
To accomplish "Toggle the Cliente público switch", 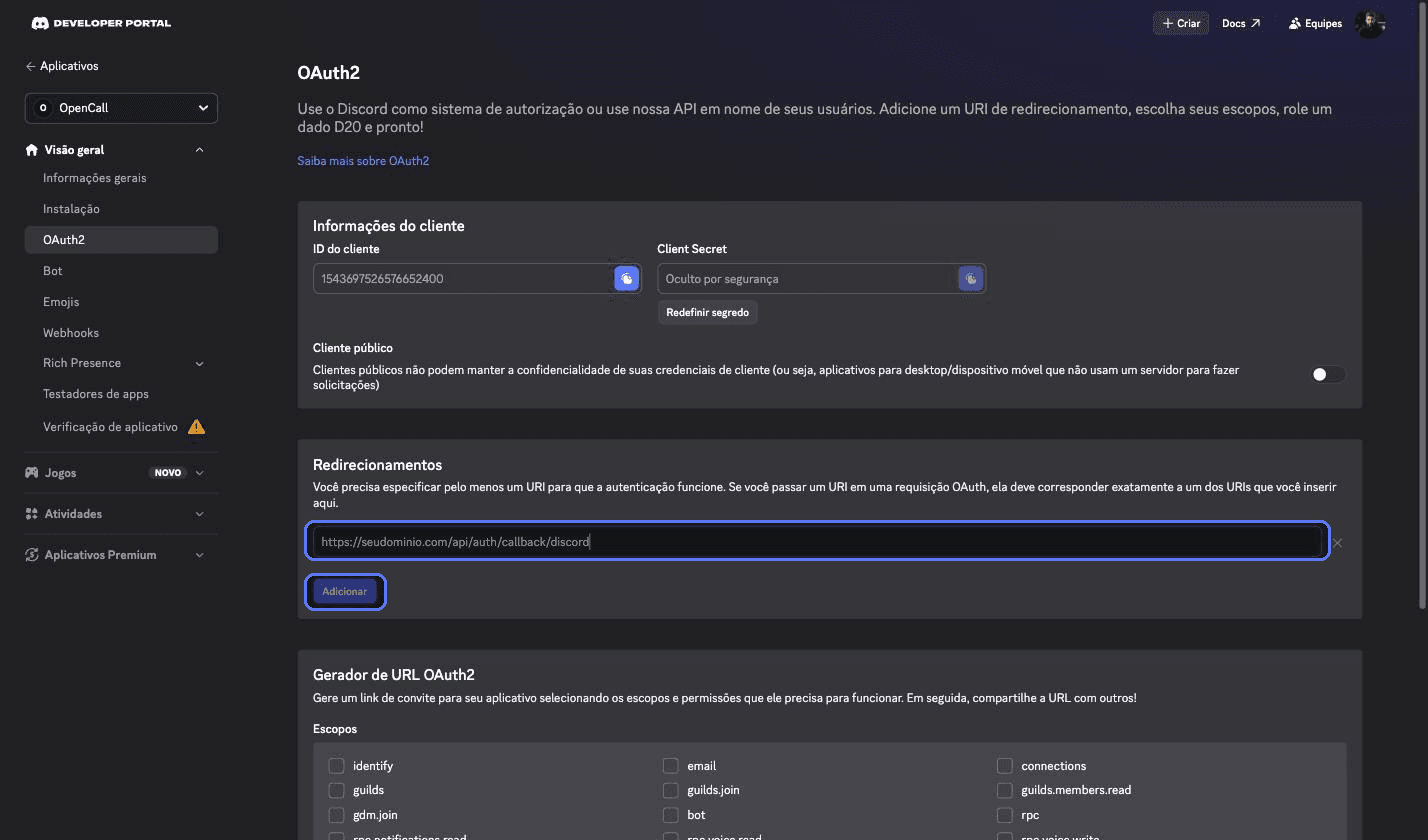I will (x=1328, y=374).
